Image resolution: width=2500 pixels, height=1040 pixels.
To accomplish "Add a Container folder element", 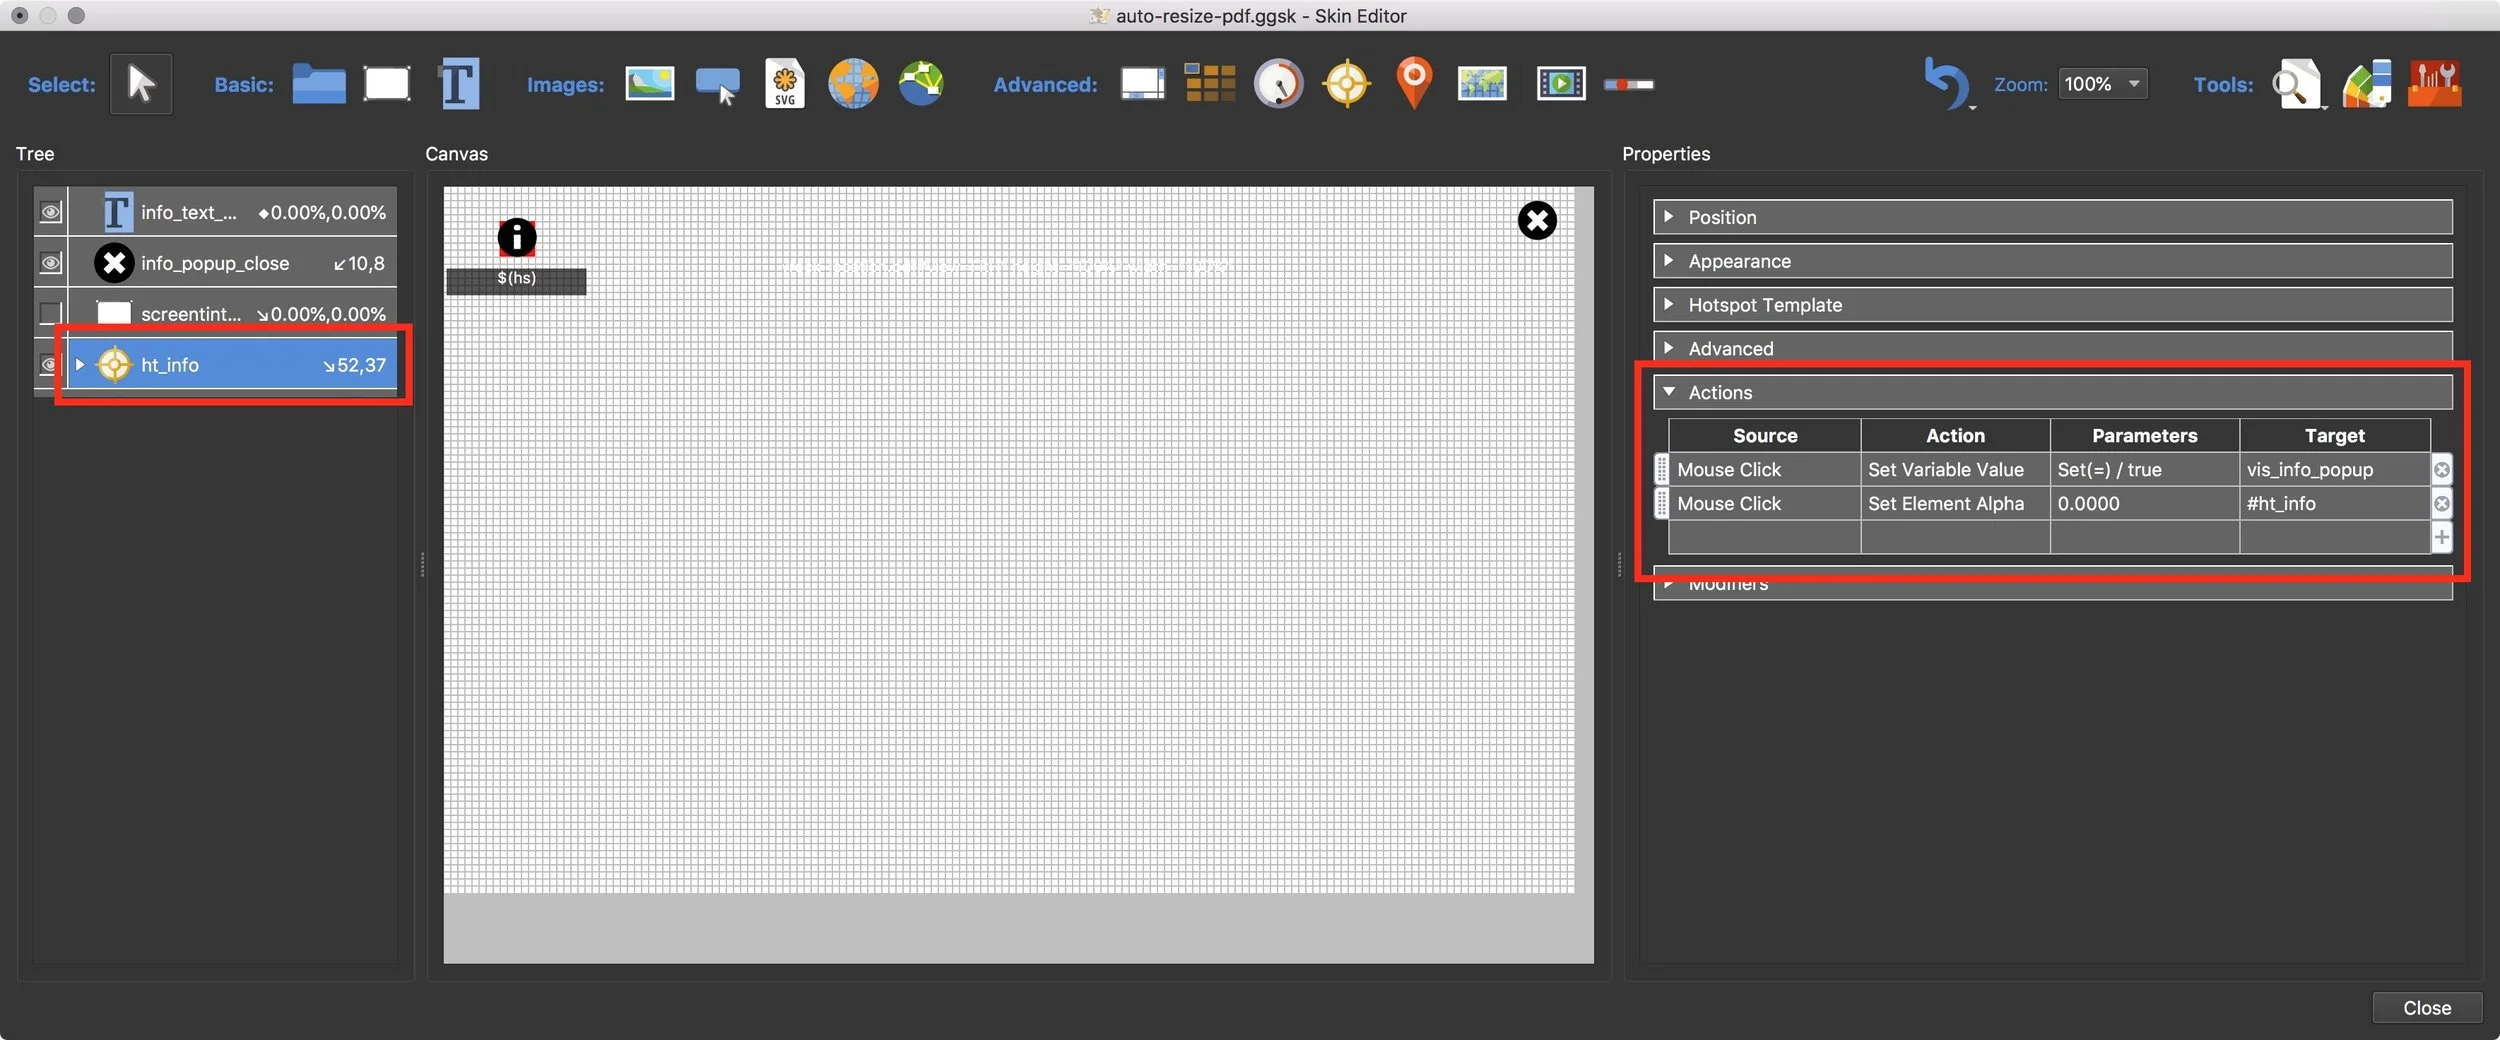I will pyautogui.click(x=319, y=84).
